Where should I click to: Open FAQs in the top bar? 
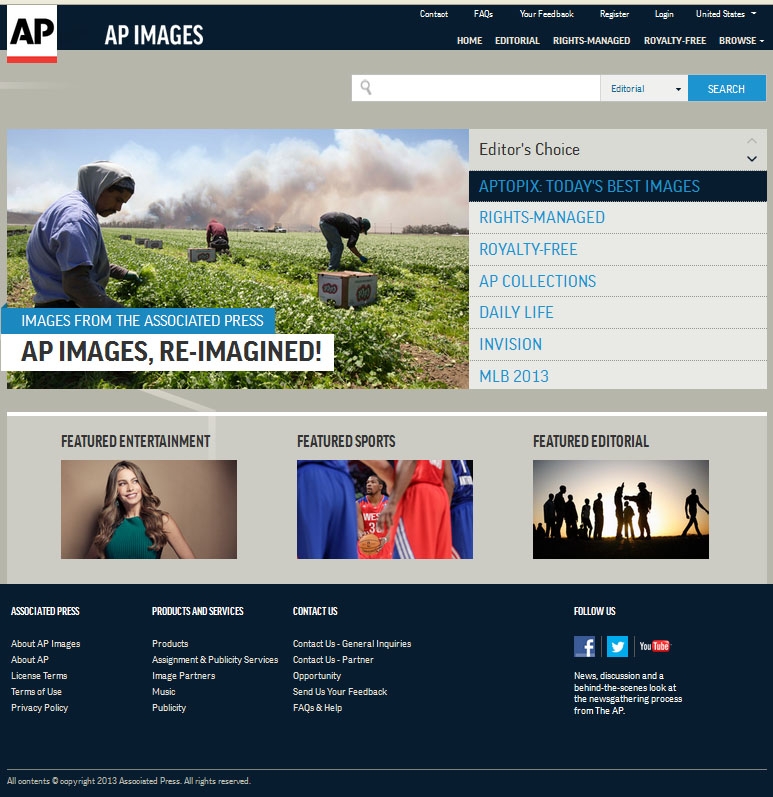click(483, 14)
